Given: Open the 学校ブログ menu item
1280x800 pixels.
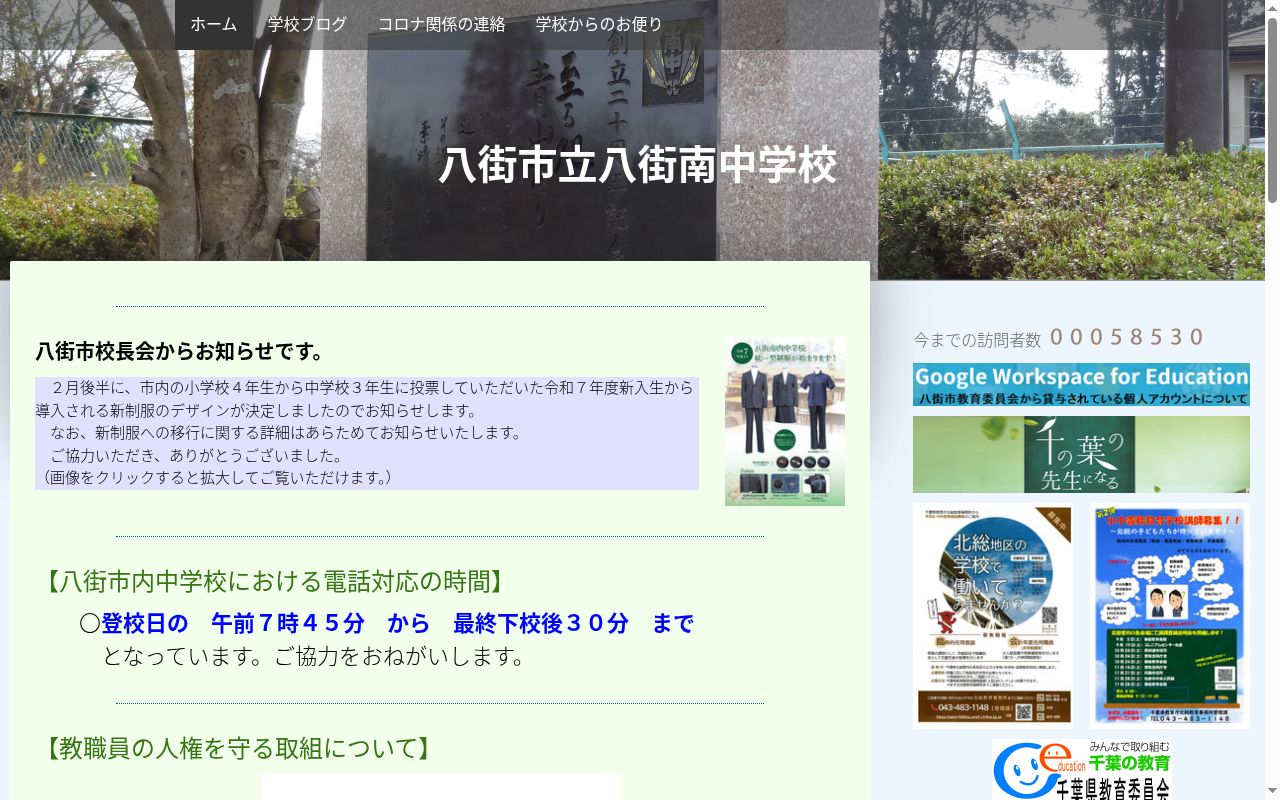Looking at the screenshot, I should pos(307,25).
